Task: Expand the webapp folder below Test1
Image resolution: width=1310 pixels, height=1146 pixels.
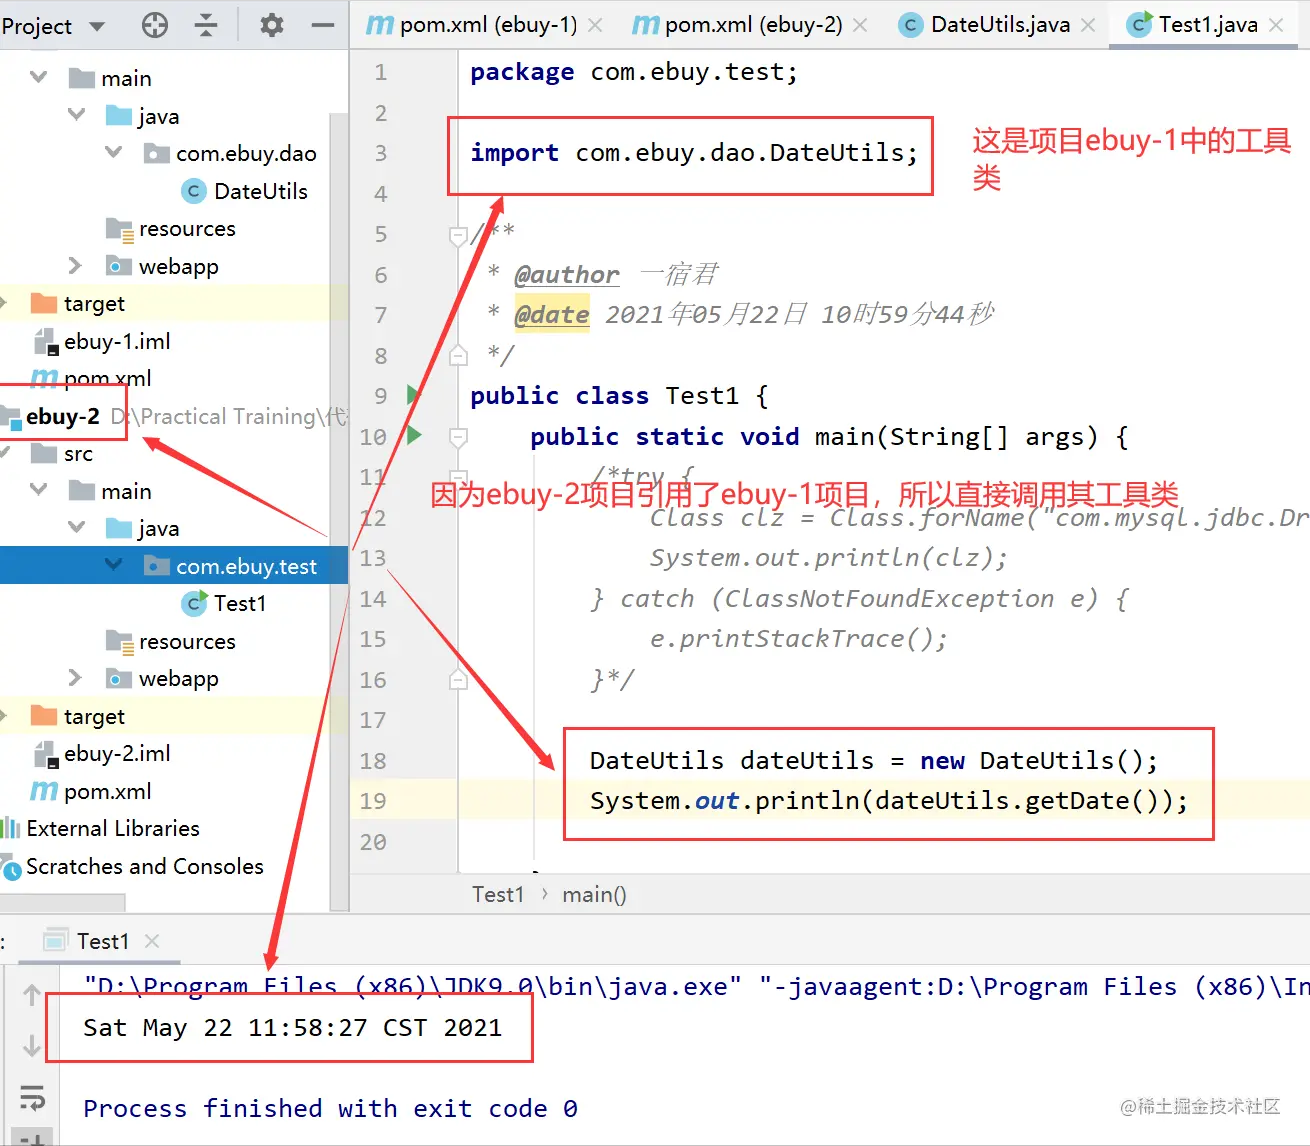Action: [x=76, y=678]
